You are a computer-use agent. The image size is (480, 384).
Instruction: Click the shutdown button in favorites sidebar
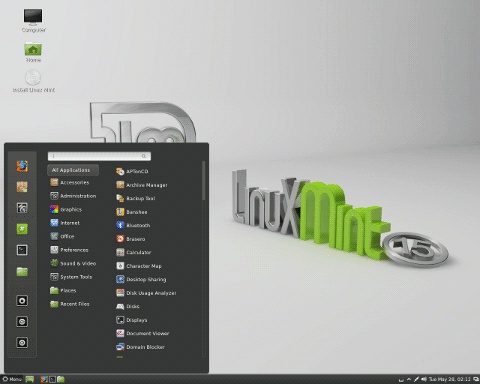click(22, 342)
